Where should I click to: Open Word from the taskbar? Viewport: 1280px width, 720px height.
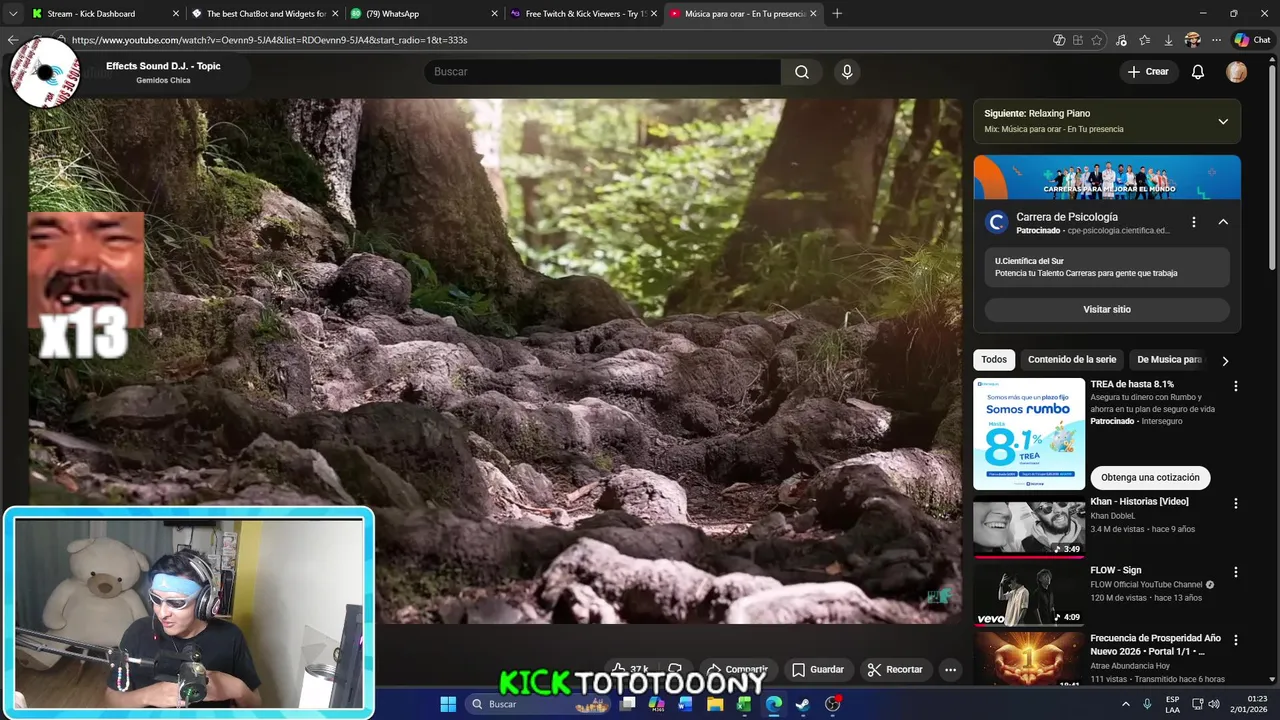click(x=685, y=704)
